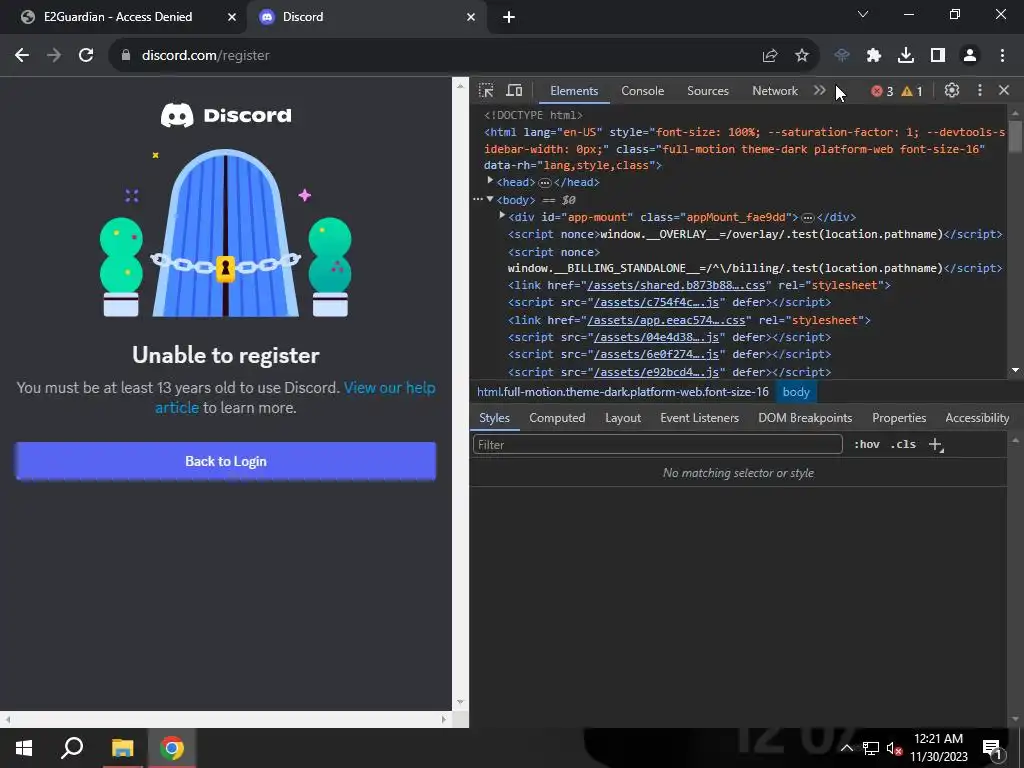Select the DOCTYPE html line

pos(534,115)
